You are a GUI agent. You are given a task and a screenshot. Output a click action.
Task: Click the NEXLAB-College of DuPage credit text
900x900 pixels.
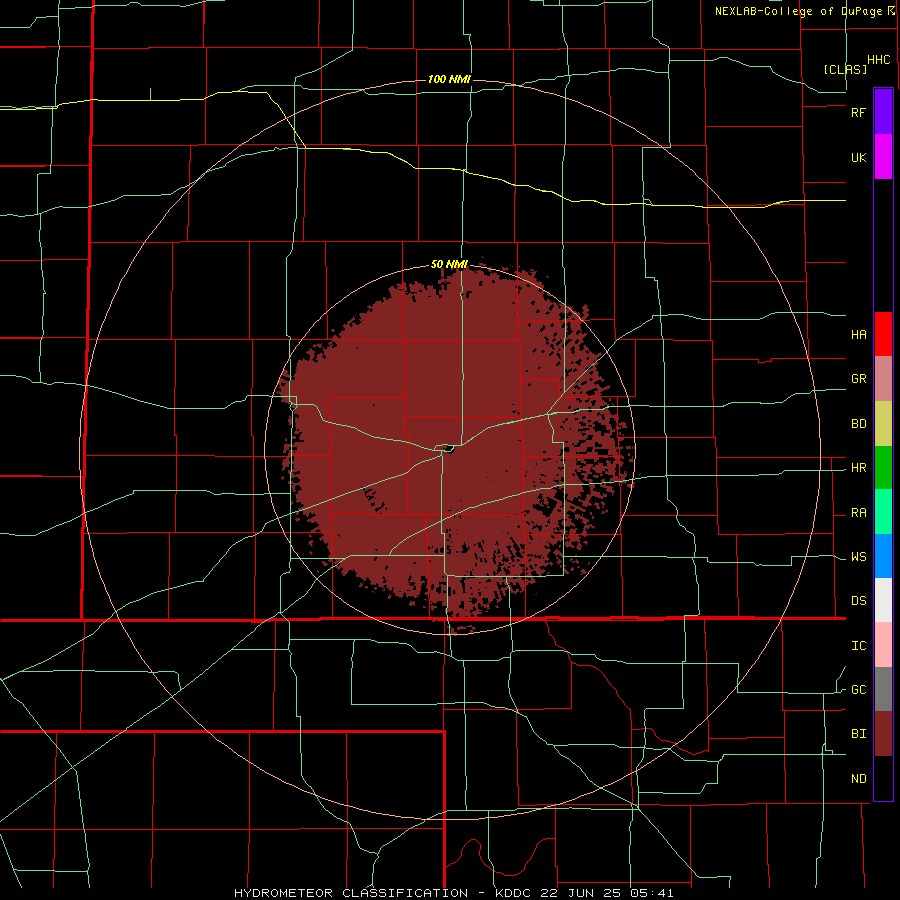point(798,11)
